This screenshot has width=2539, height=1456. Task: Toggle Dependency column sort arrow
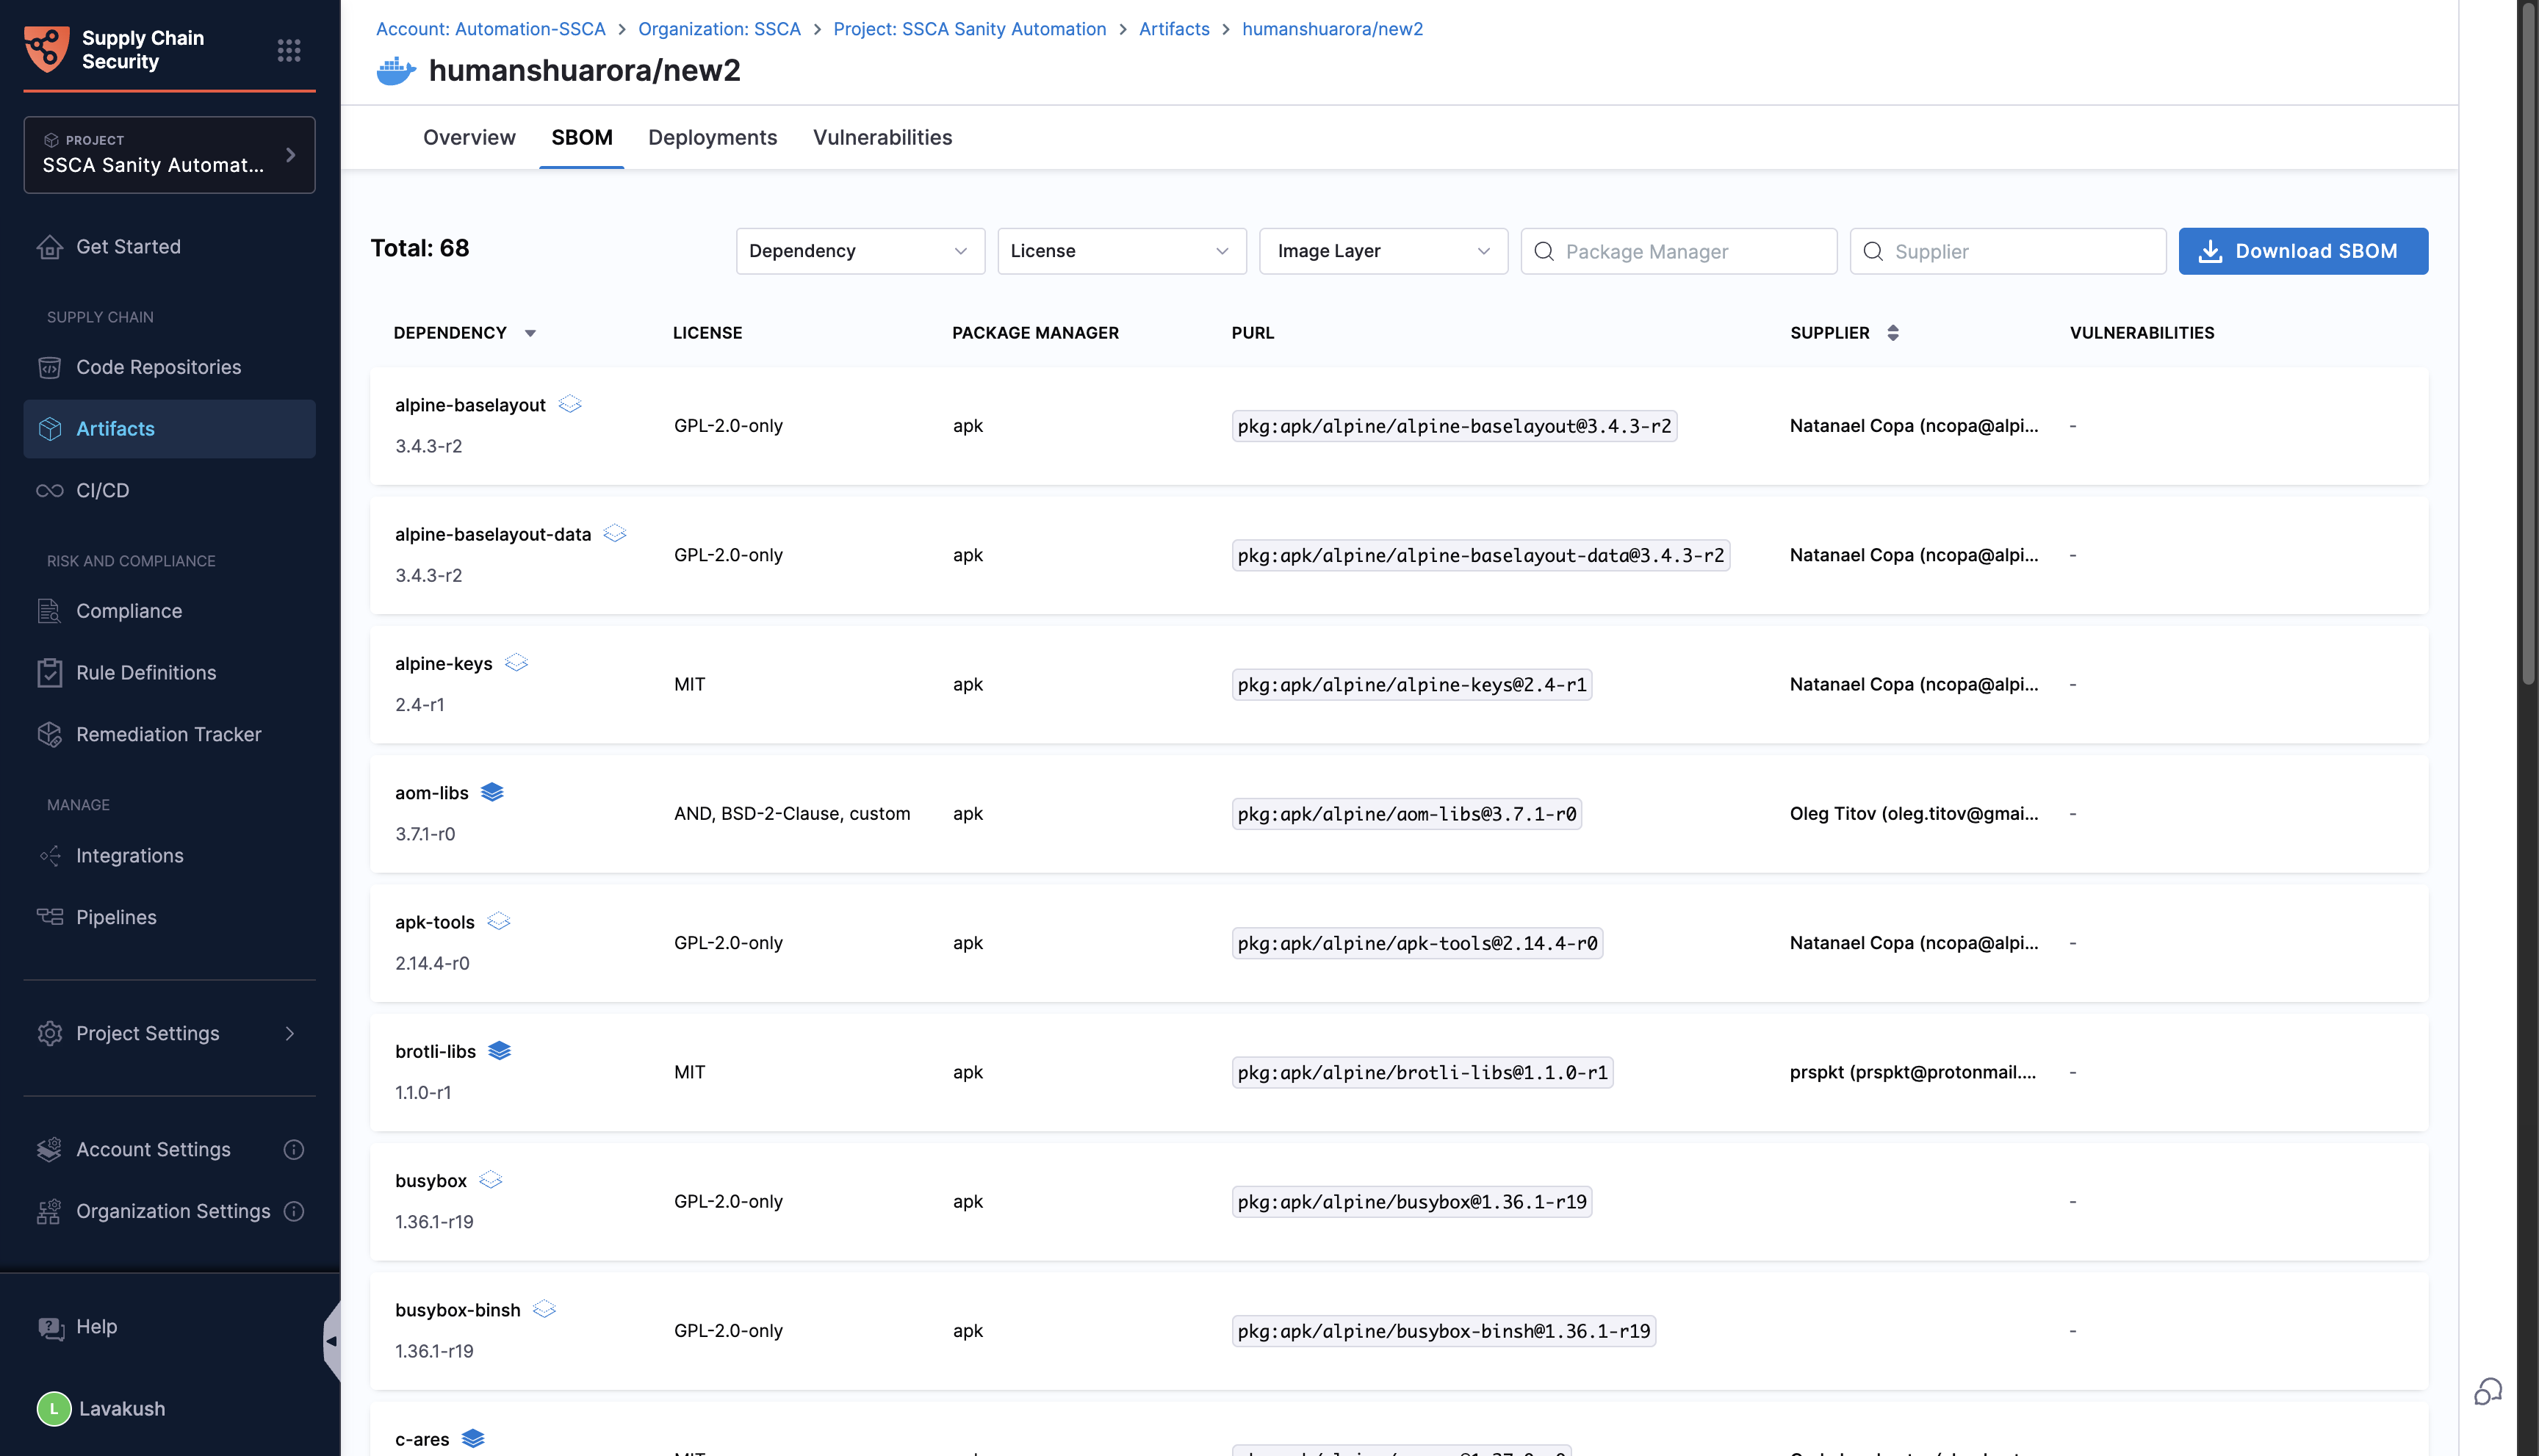(x=530, y=333)
